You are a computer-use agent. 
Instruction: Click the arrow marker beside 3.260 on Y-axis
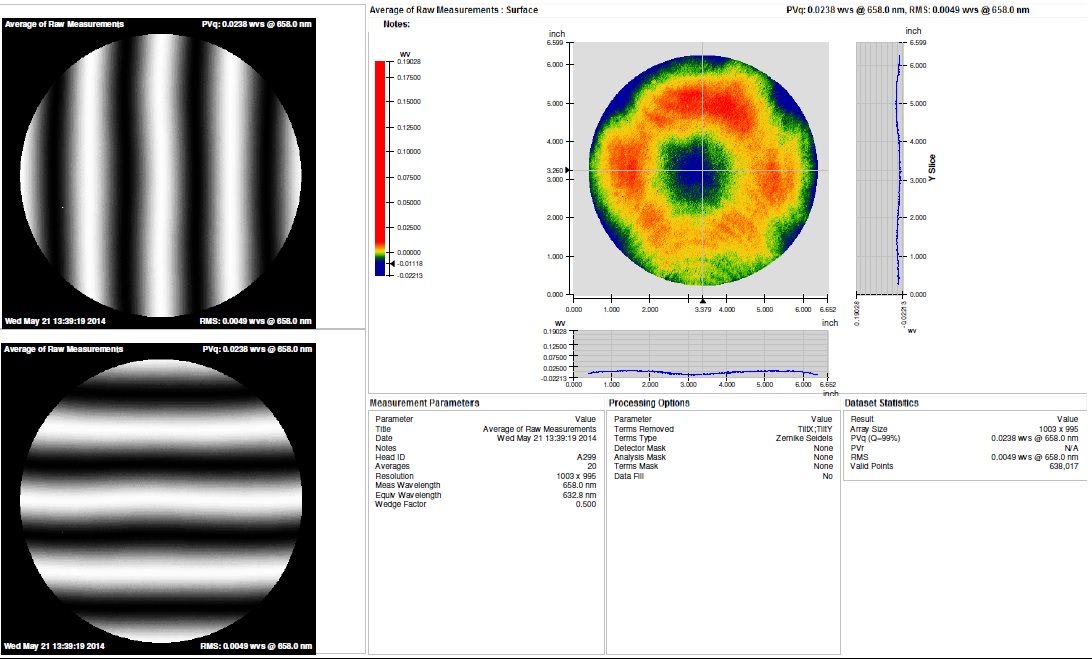567,169
